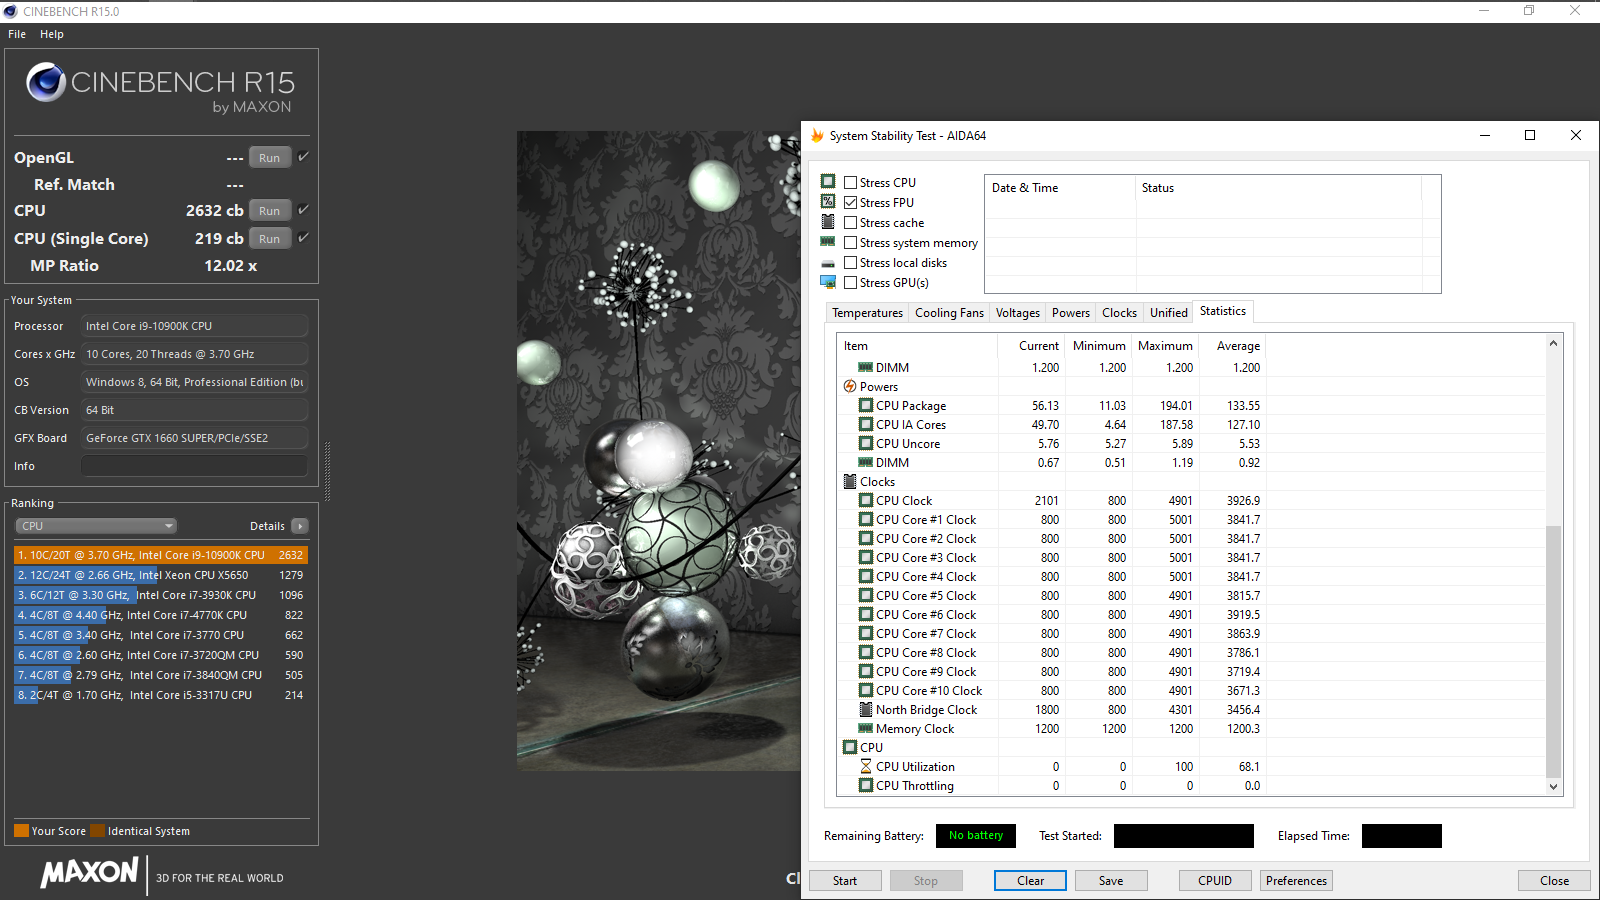Click the Memory Clock RAM icon

(x=866, y=728)
